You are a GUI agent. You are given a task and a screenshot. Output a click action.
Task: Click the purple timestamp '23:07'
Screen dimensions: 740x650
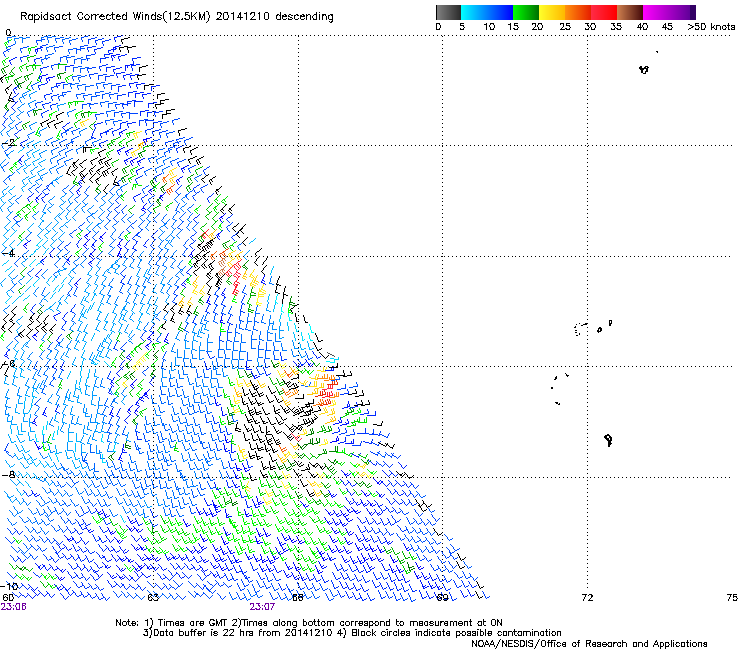point(262,607)
